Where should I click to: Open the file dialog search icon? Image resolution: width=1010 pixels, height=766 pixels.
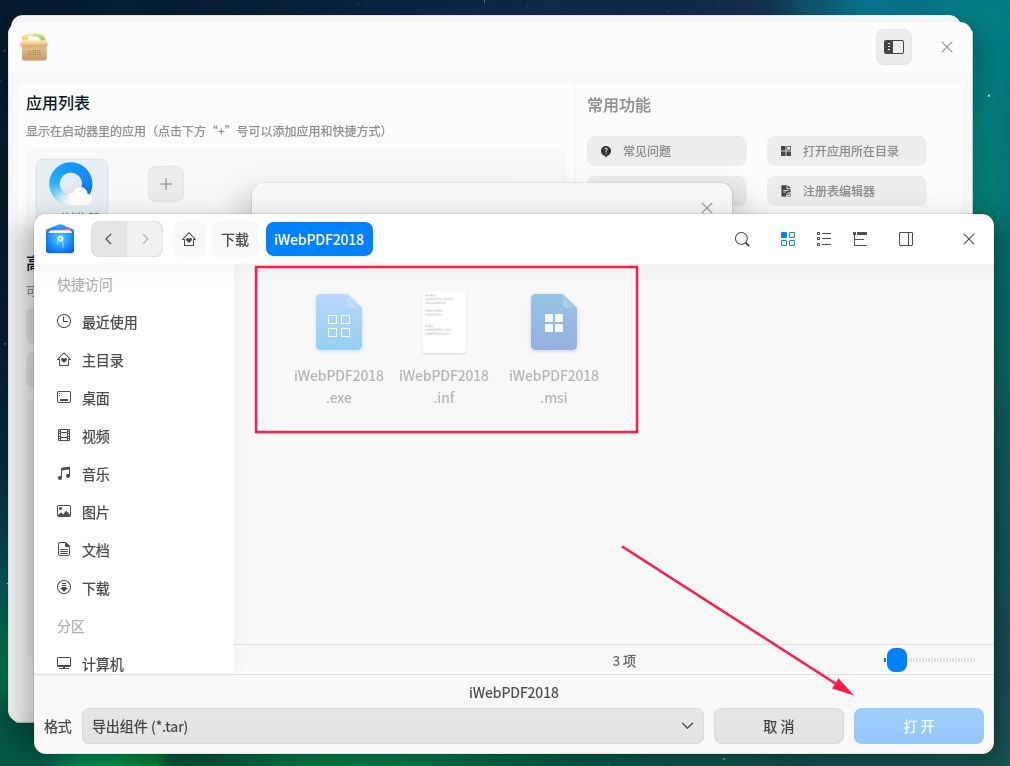tap(742, 240)
